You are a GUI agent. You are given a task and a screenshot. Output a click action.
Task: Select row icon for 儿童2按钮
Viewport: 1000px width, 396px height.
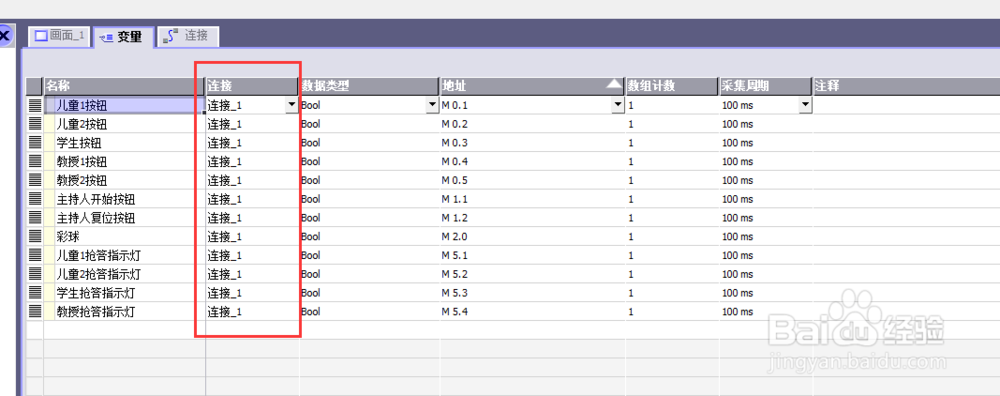[35, 124]
